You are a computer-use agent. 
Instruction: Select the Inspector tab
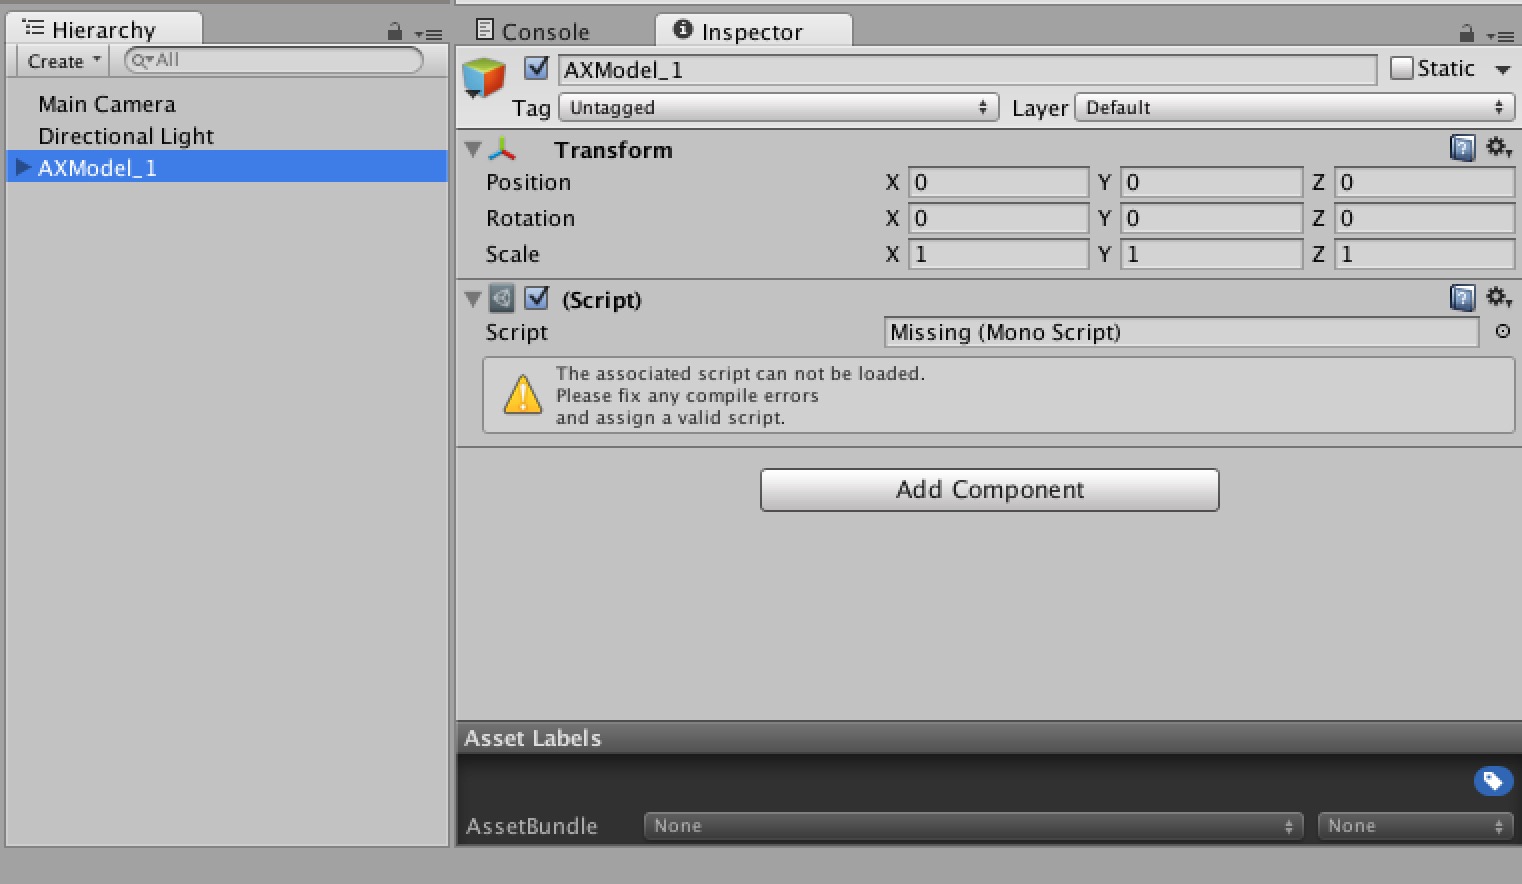pos(753,30)
